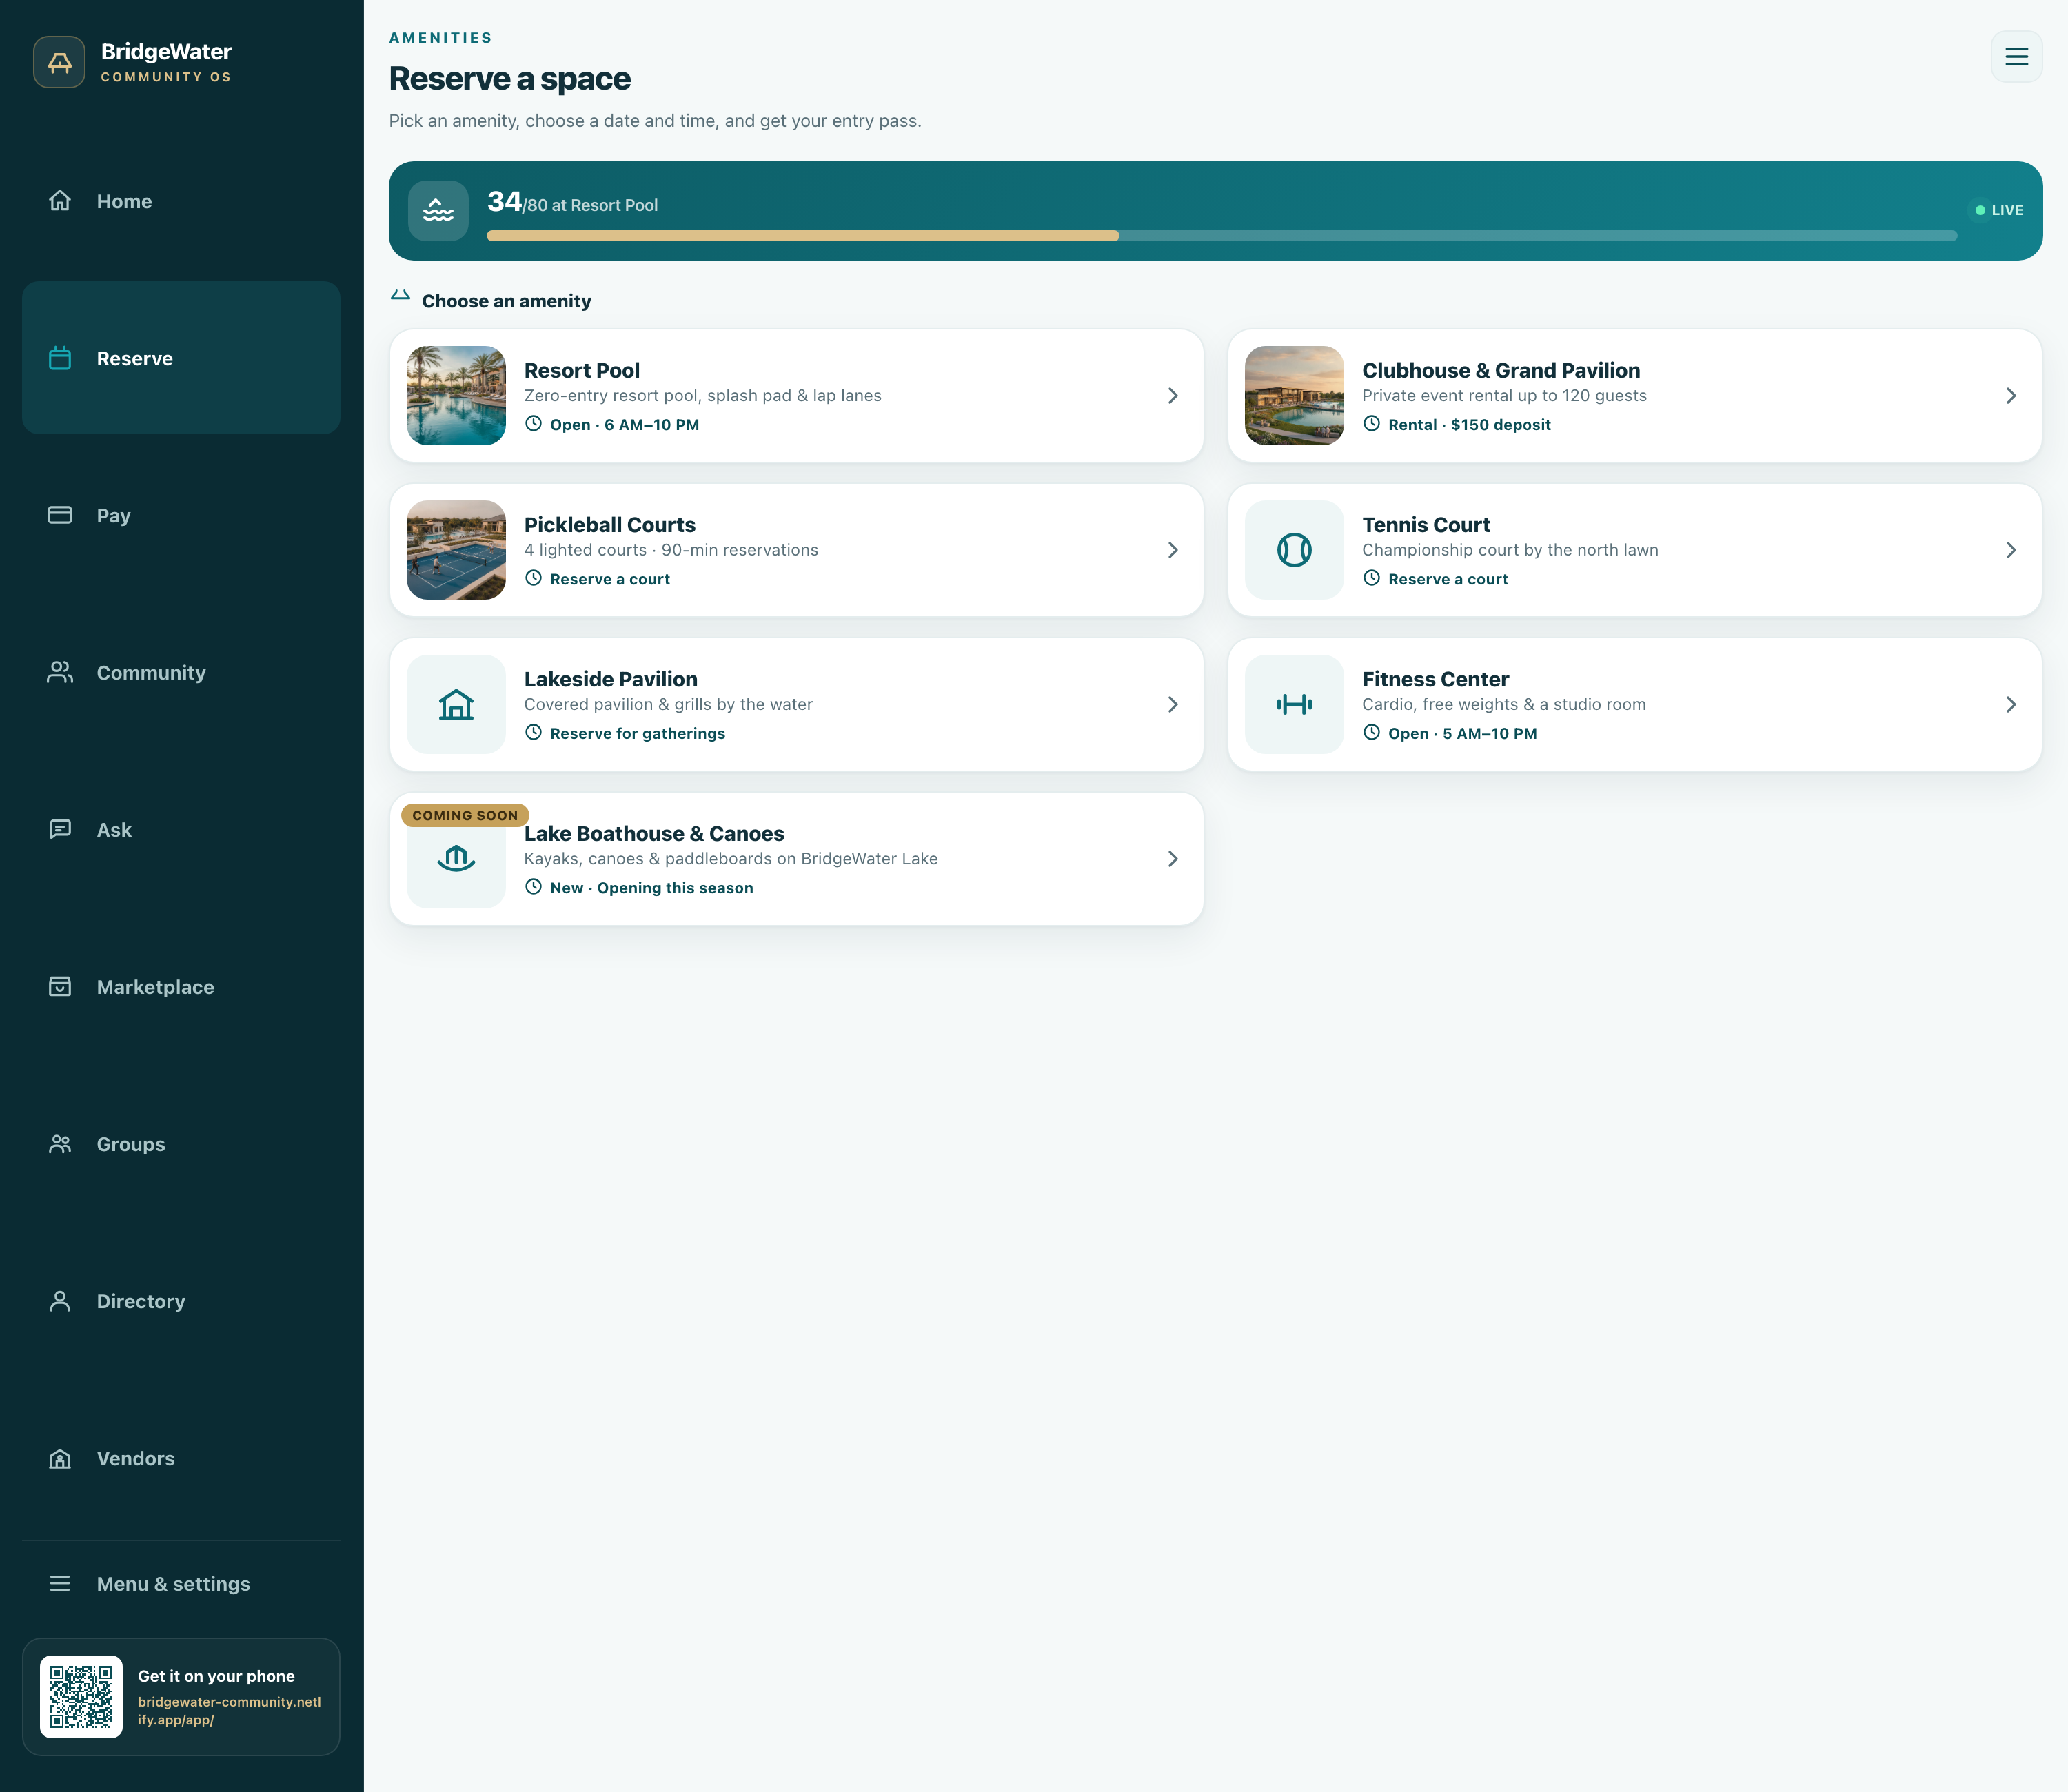Select Lake Boathouse & Canoes title

click(x=654, y=833)
